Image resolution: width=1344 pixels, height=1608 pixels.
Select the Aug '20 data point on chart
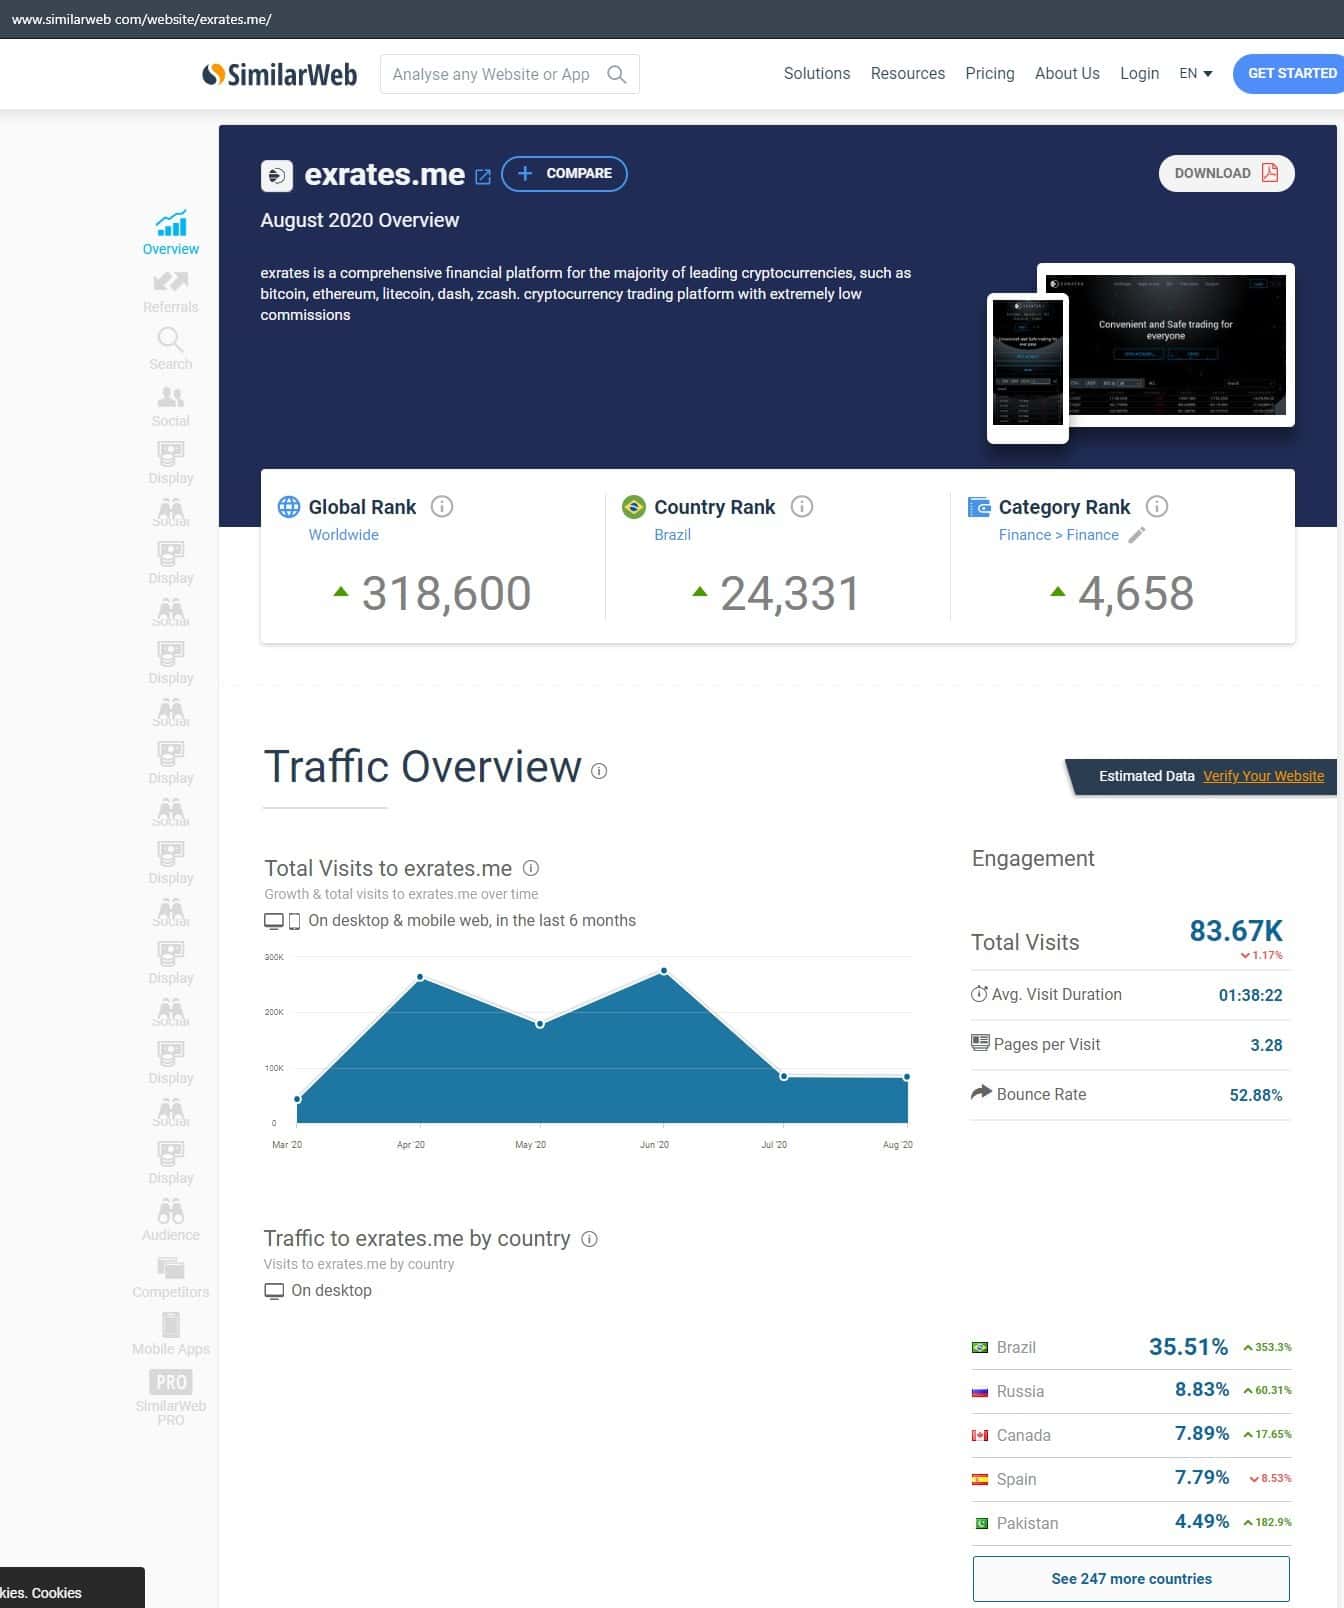907,1077
